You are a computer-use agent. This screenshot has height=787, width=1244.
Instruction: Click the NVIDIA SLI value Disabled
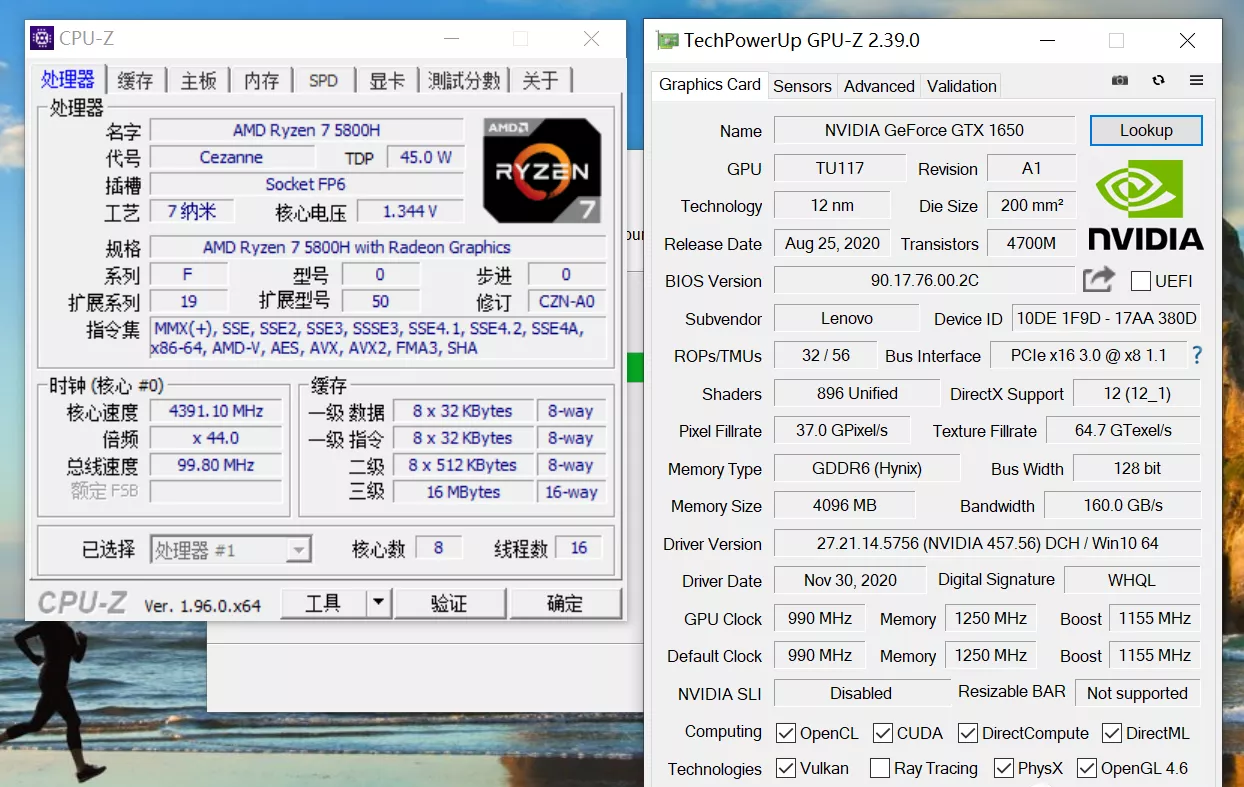tap(861, 693)
